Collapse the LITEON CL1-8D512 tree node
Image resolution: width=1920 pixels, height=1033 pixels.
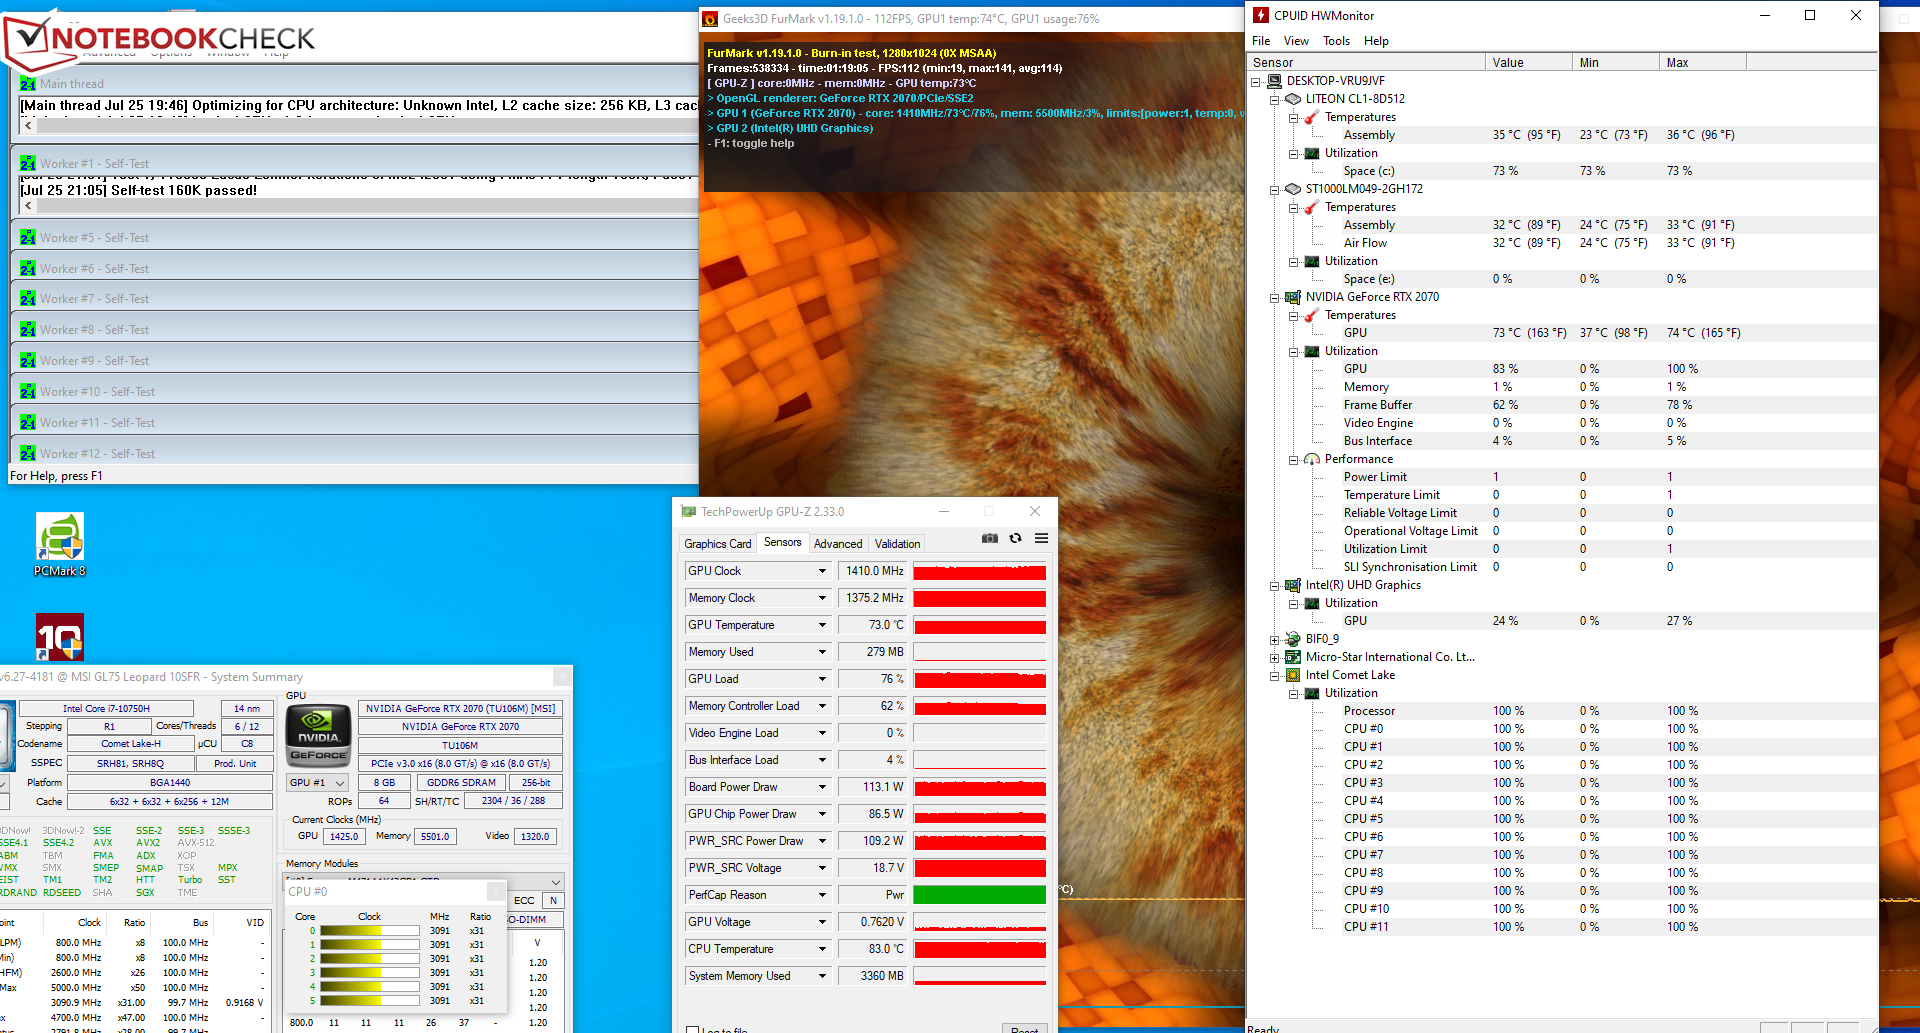(1275, 99)
